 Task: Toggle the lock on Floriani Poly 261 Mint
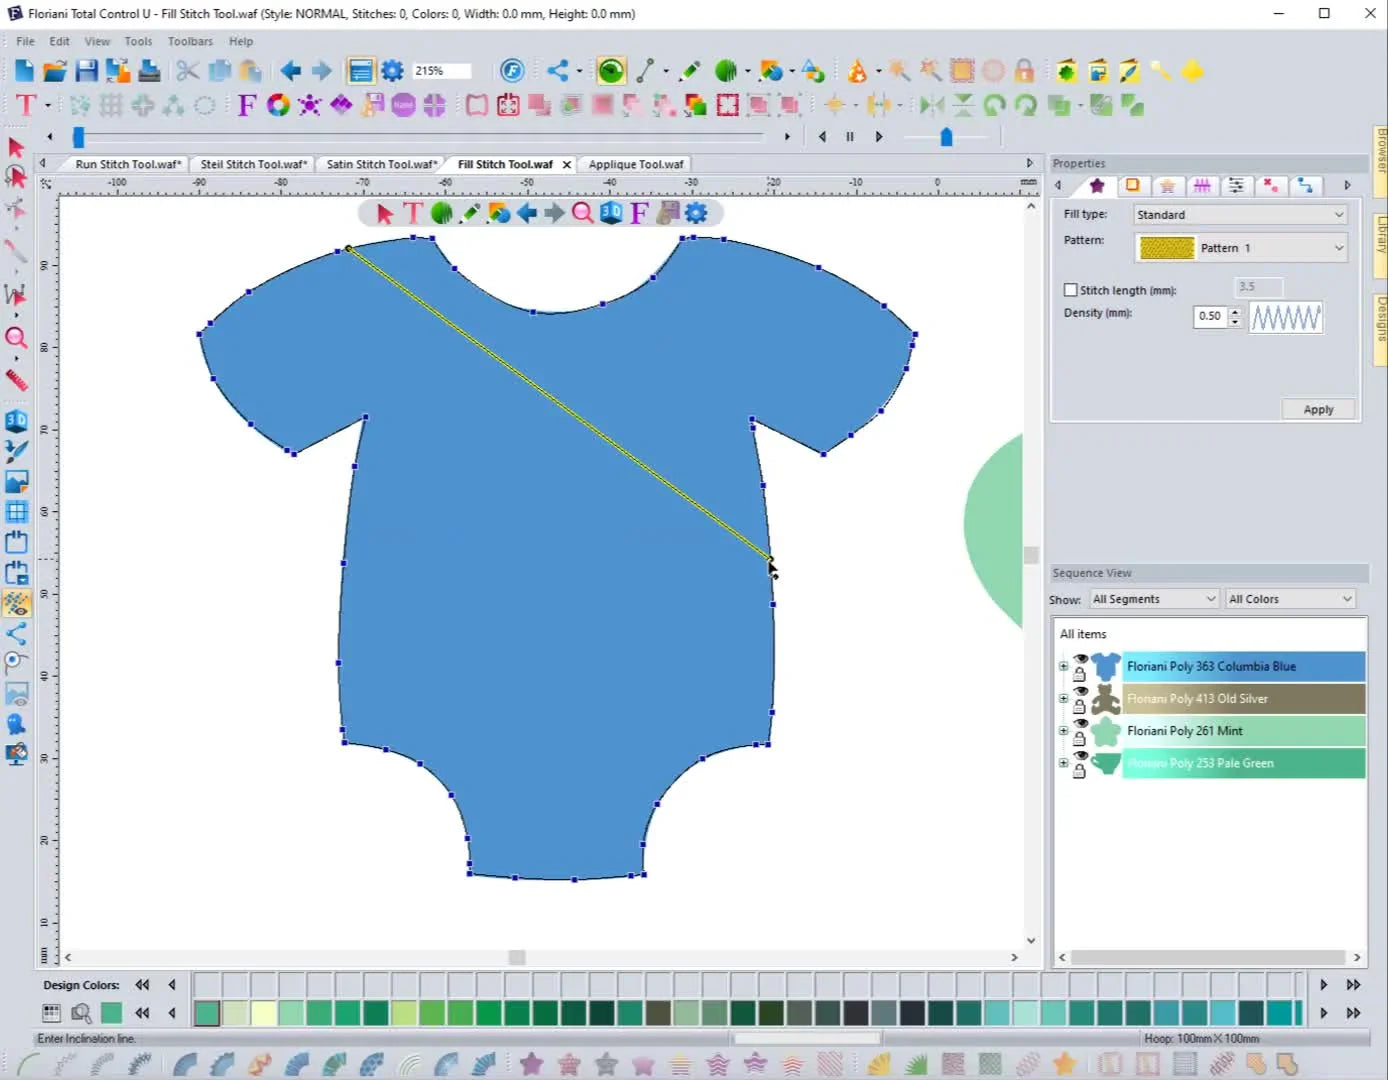pyautogui.click(x=1081, y=738)
